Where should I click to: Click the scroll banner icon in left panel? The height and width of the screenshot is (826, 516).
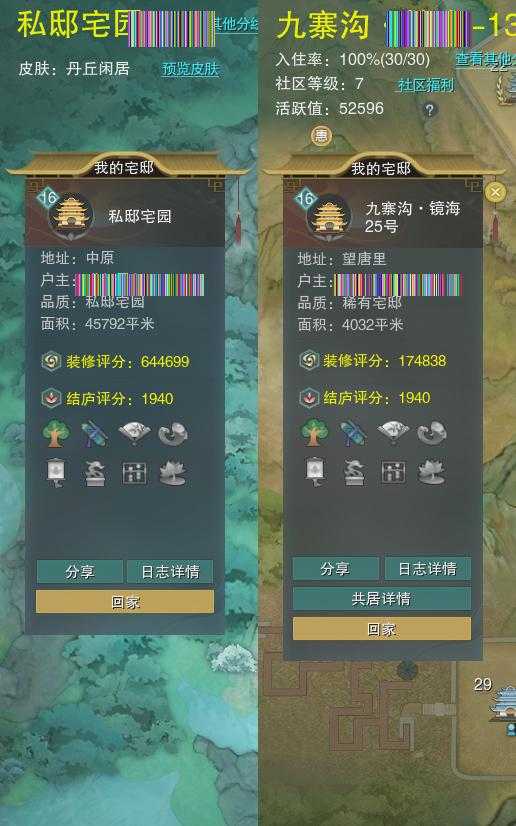pyautogui.click(x=56, y=472)
